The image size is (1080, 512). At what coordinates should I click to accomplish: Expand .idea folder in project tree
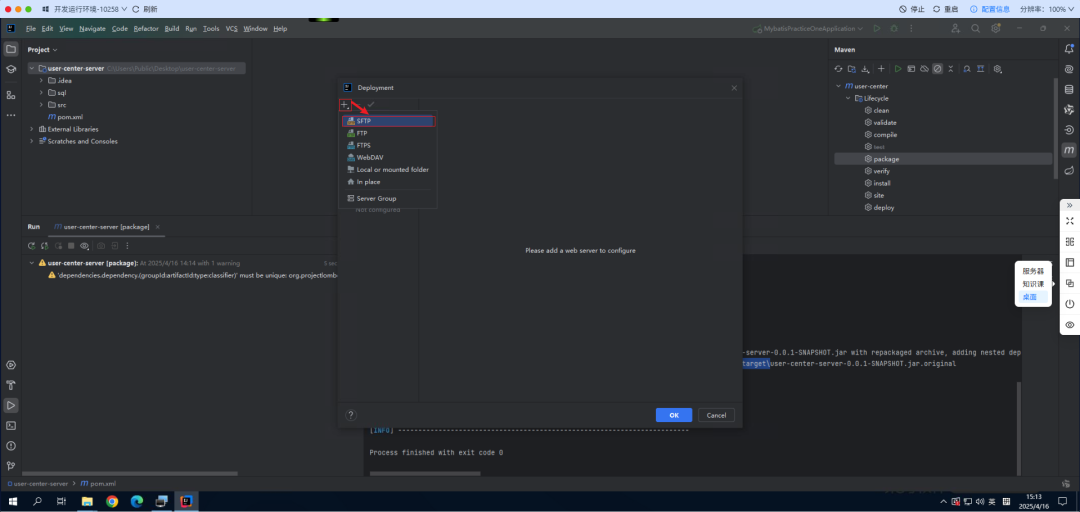pyautogui.click(x=41, y=81)
